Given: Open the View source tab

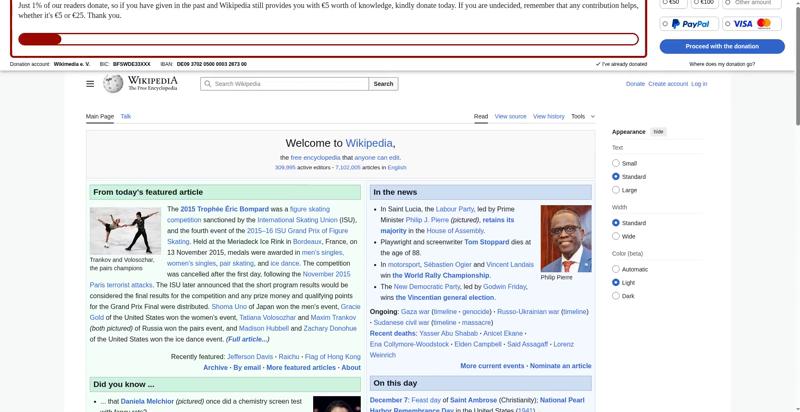Looking at the screenshot, I should pos(510,116).
